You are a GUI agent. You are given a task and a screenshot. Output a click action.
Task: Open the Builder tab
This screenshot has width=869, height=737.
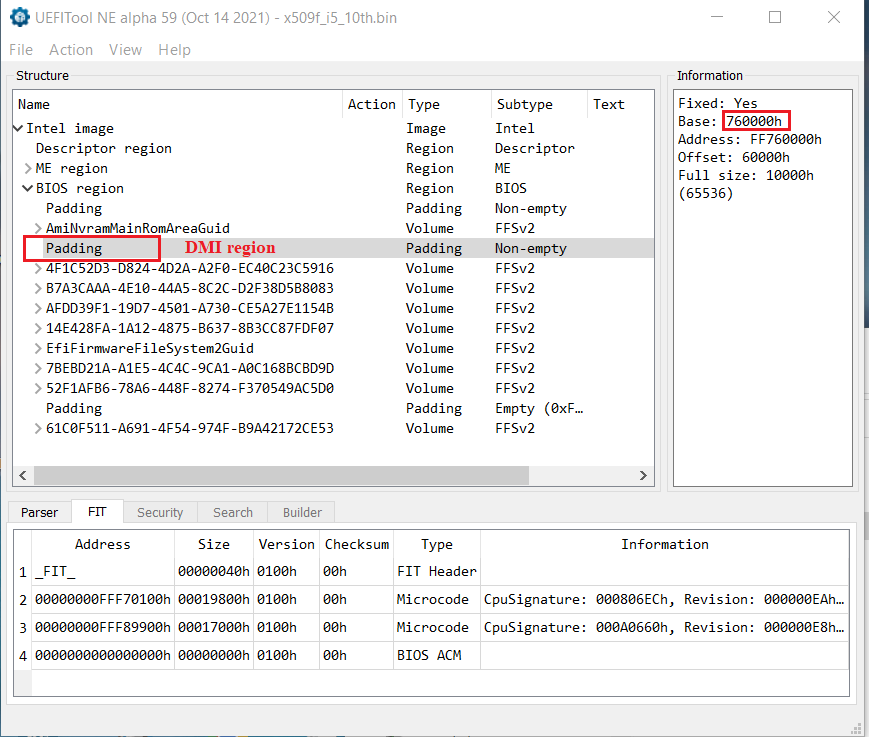pyautogui.click(x=302, y=512)
